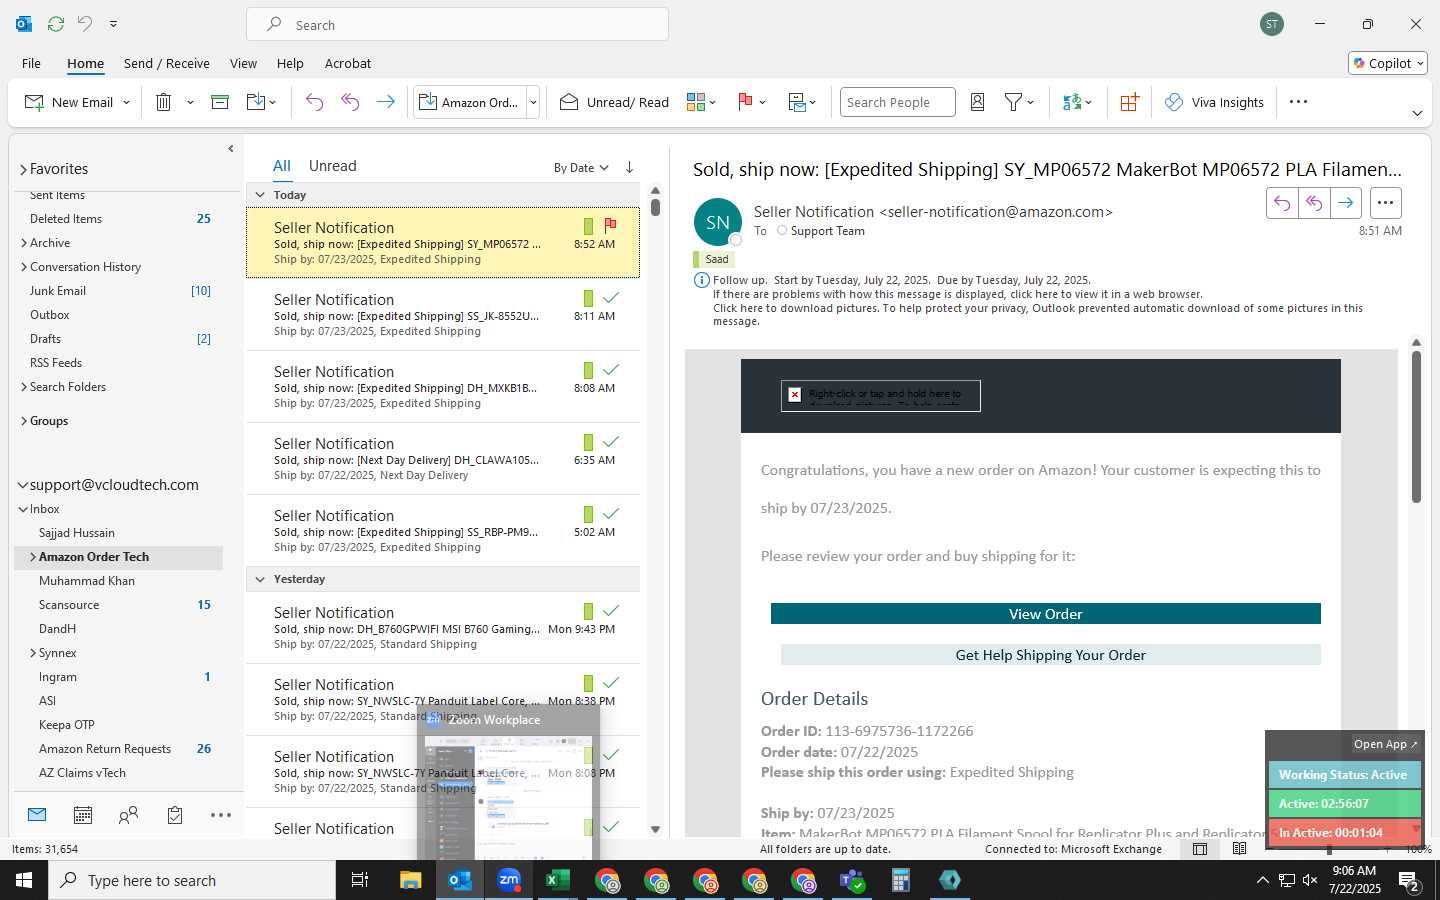Open the Filter Email funnel menu

pos(1019,102)
